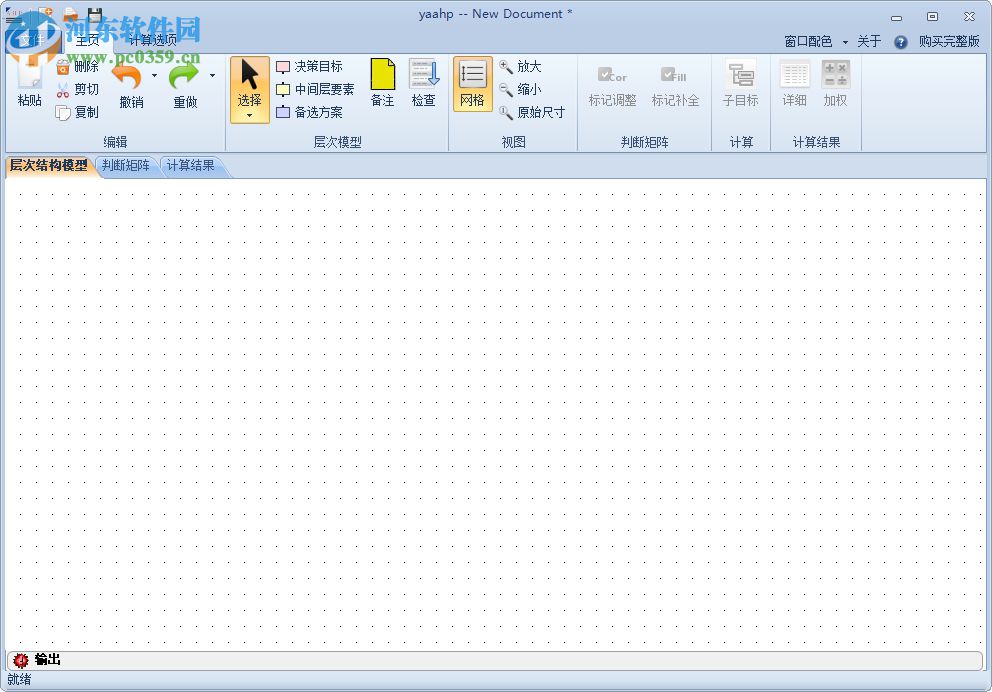Toggle the 网格 grid display

point(471,84)
